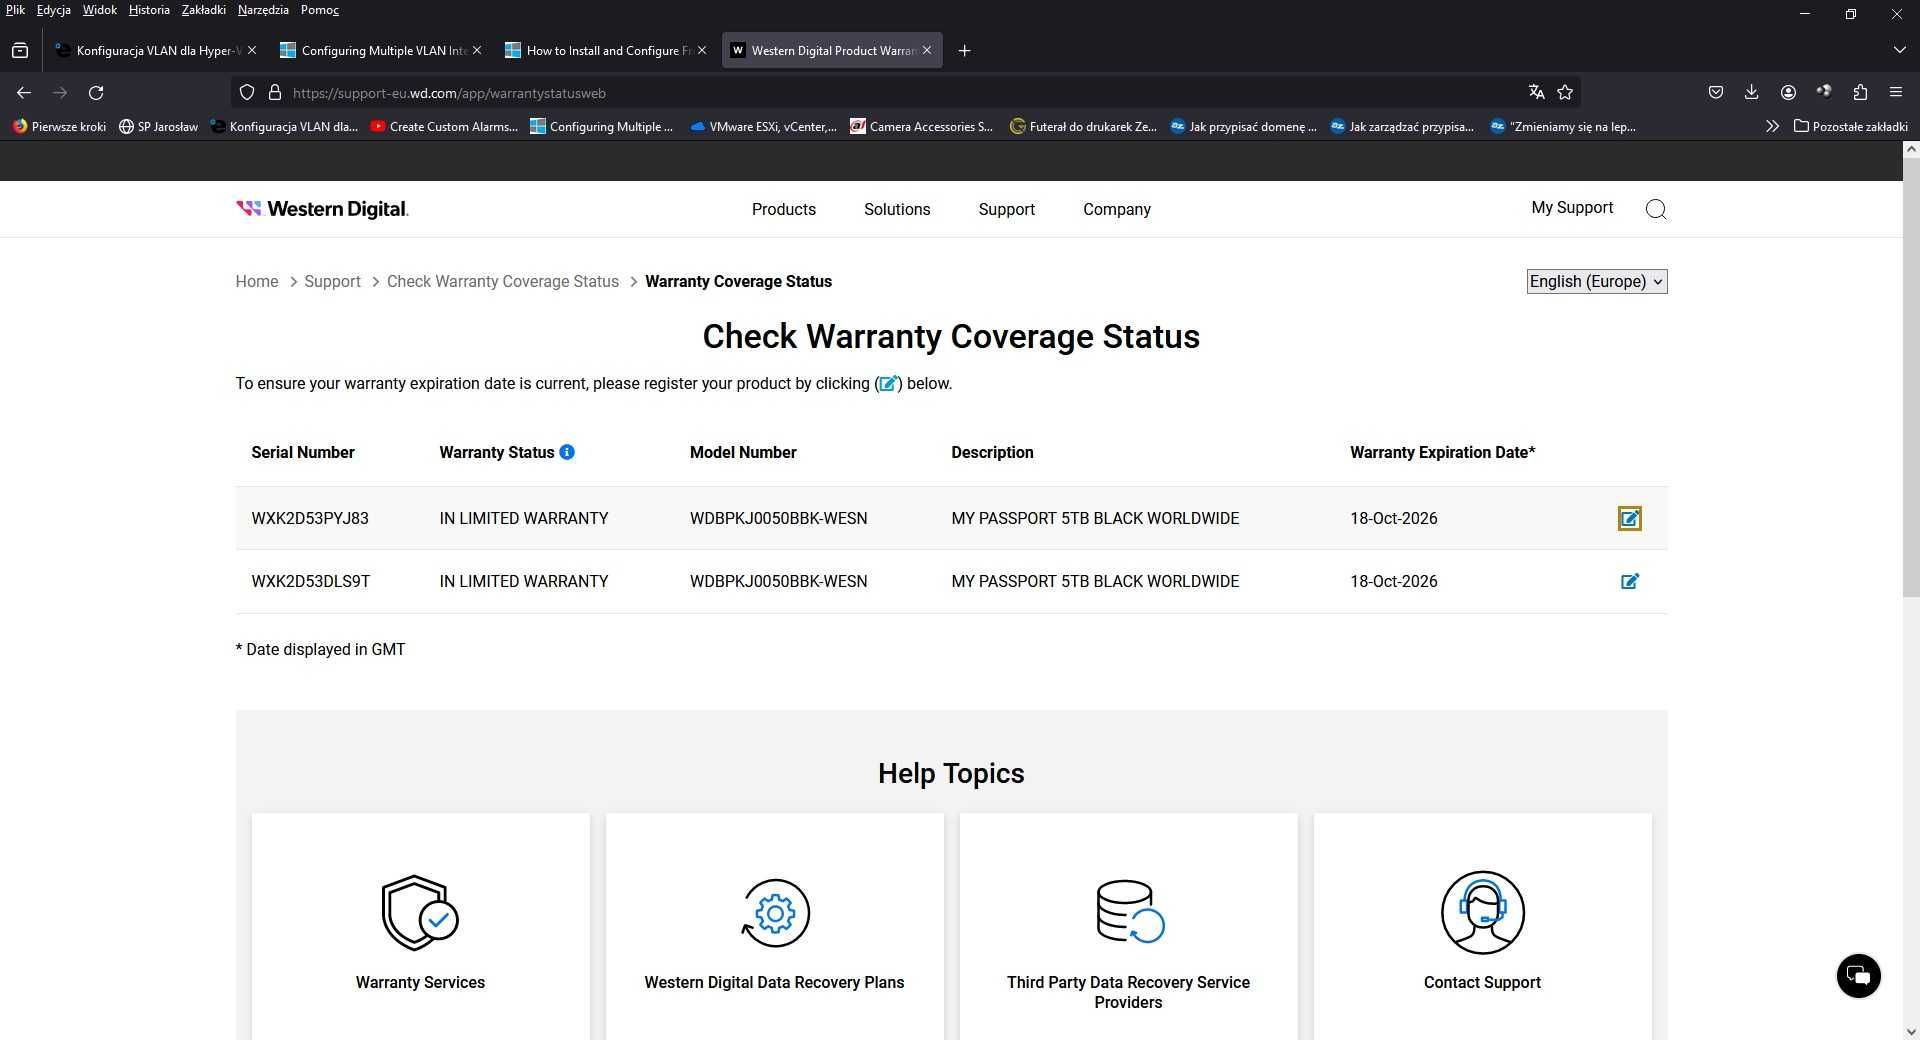Screen dimensions: 1920x1040
Task: Open the Pomoc menu
Action: (x=319, y=10)
